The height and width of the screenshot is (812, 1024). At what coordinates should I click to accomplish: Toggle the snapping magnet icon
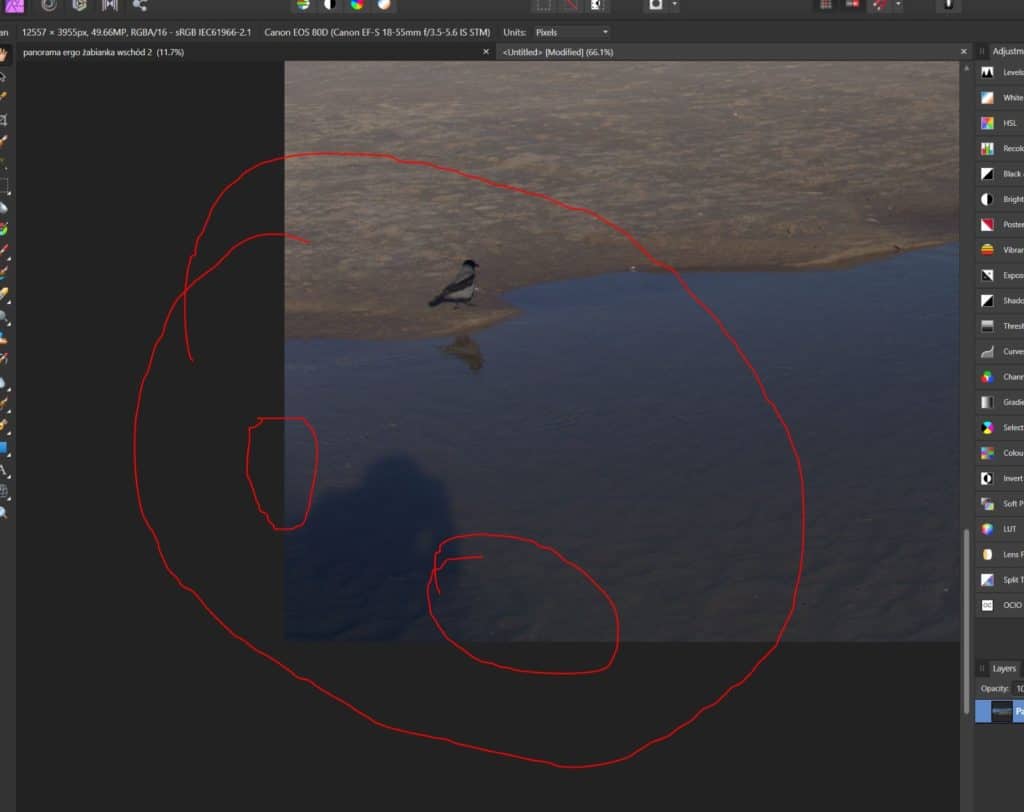pos(880,5)
